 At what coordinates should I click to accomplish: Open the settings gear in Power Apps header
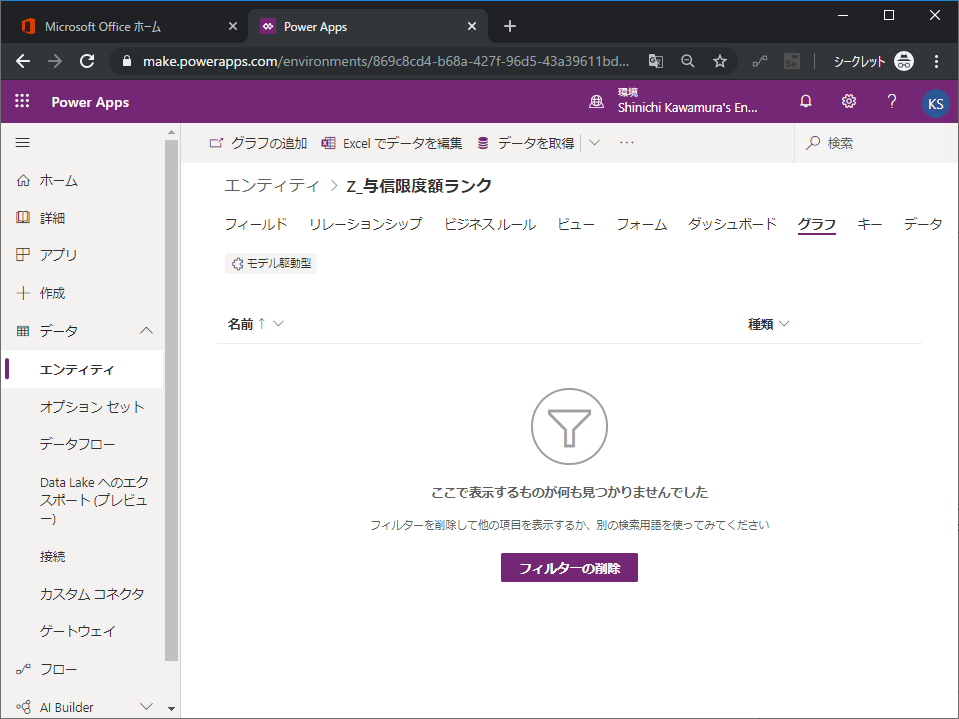click(x=848, y=101)
